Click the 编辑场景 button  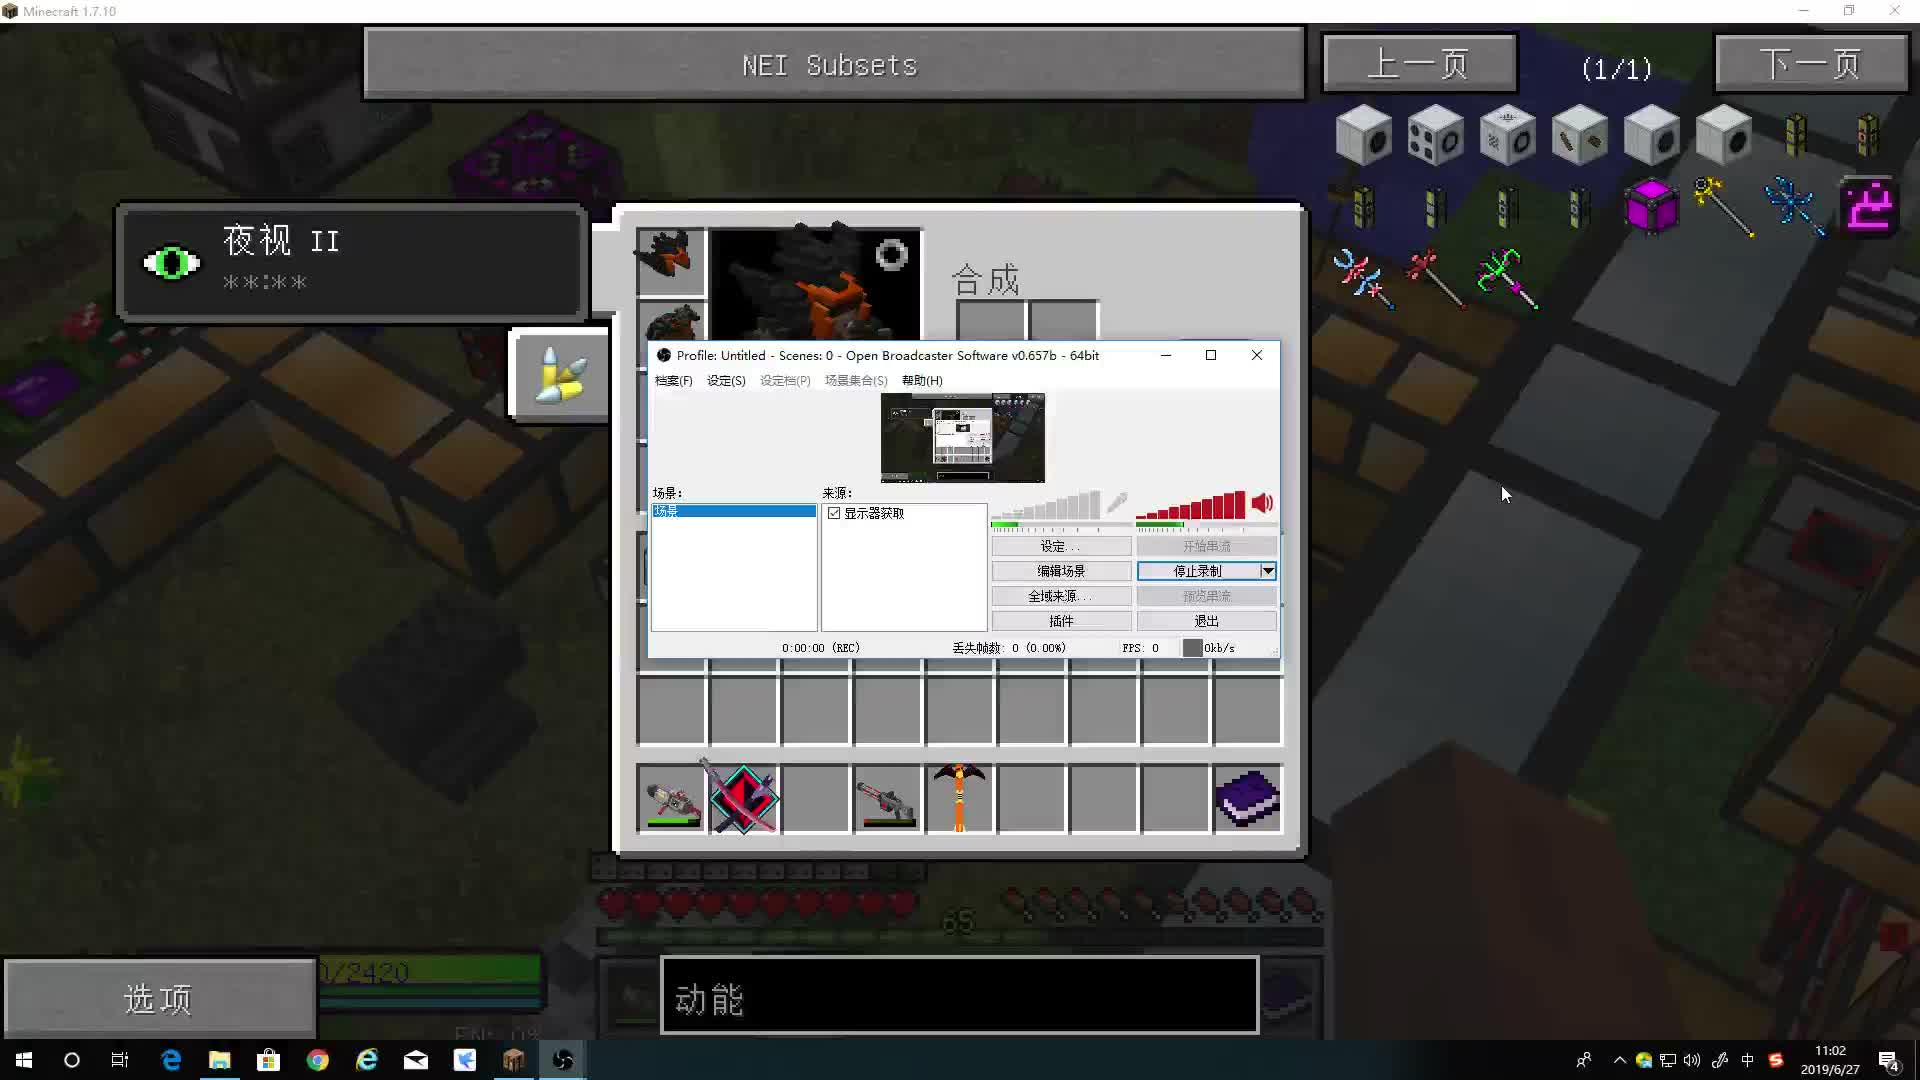(1061, 571)
